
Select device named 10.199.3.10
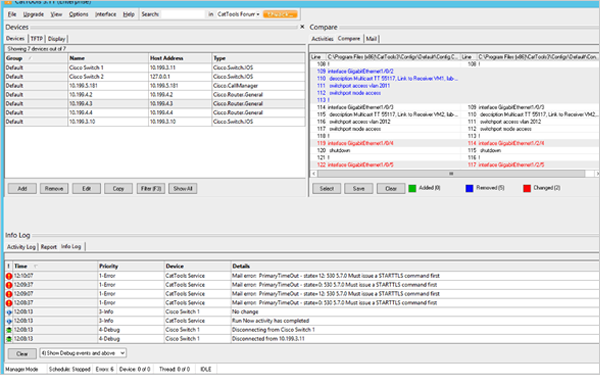[155, 122]
